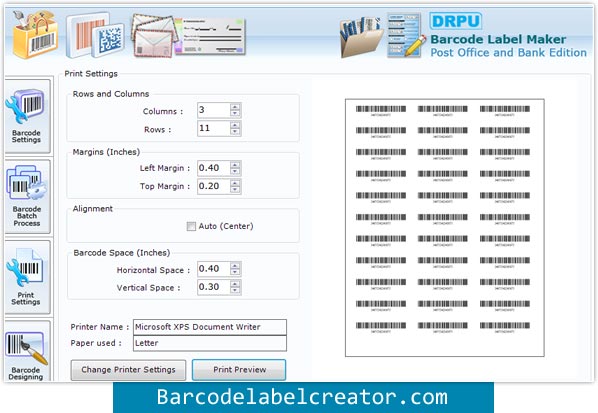Image resolution: width=598 pixels, height=413 pixels.
Task: Click the Printer Name text field
Action: tap(210, 327)
